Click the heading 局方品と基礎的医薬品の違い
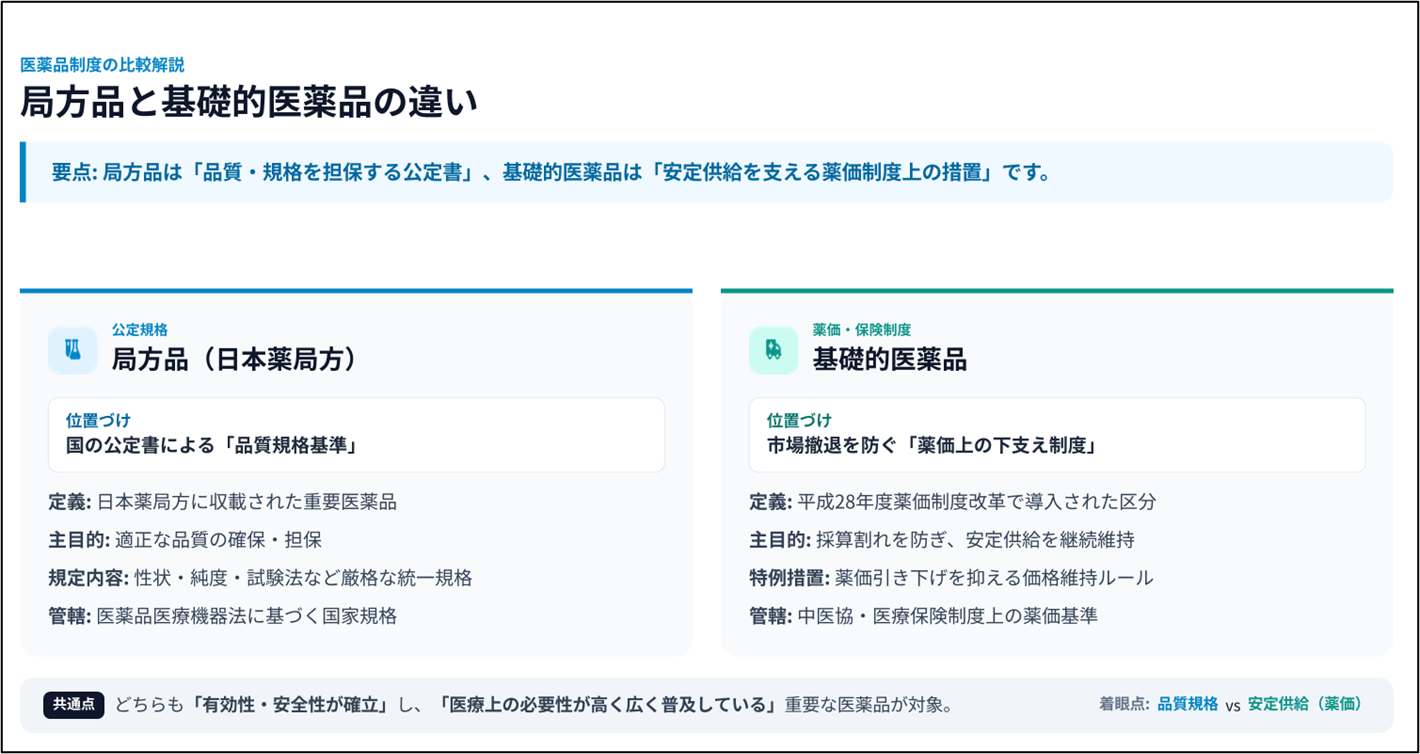The height and width of the screenshot is (754, 1420). [x=248, y=103]
